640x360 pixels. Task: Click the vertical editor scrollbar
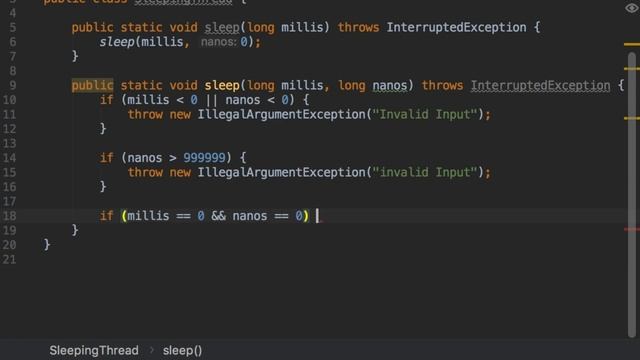(x=632, y=195)
